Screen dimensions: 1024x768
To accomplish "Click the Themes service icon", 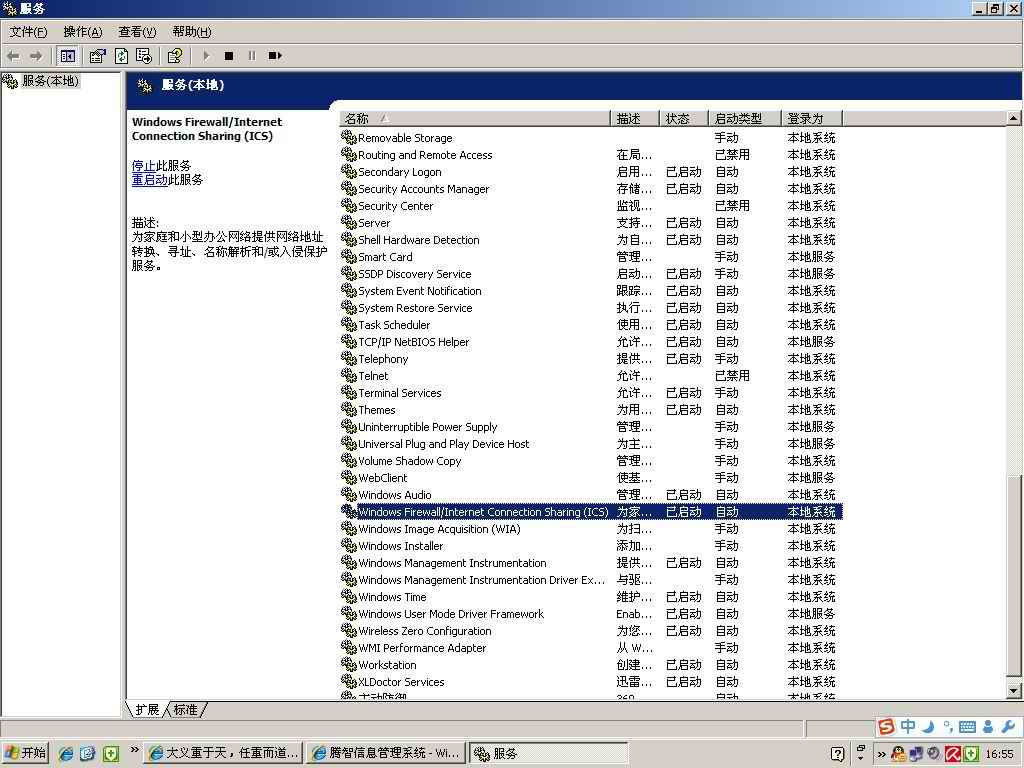I will [349, 409].
